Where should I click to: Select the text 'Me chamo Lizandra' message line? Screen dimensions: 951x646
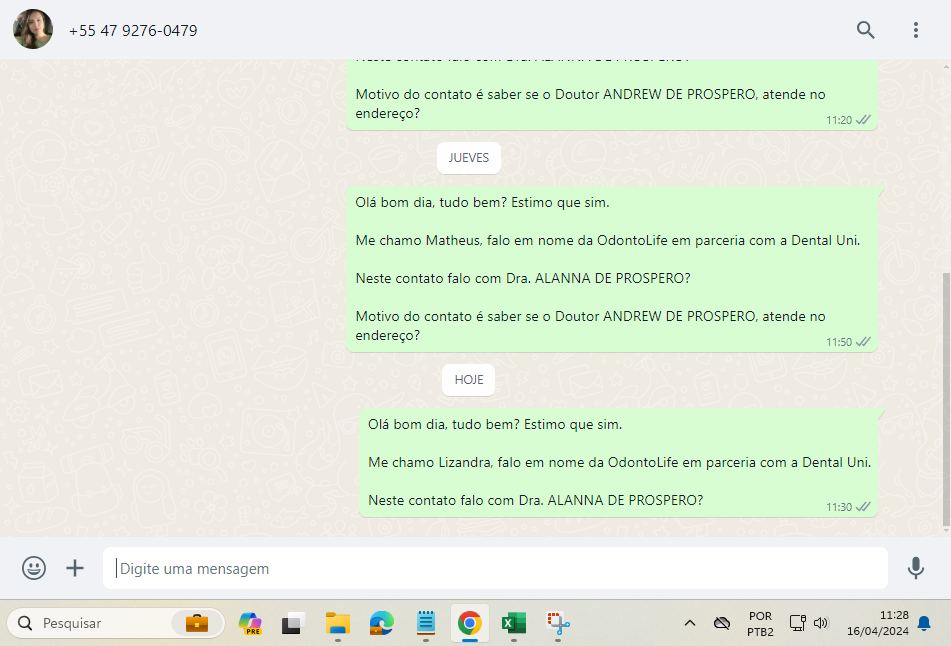point(619,462)
